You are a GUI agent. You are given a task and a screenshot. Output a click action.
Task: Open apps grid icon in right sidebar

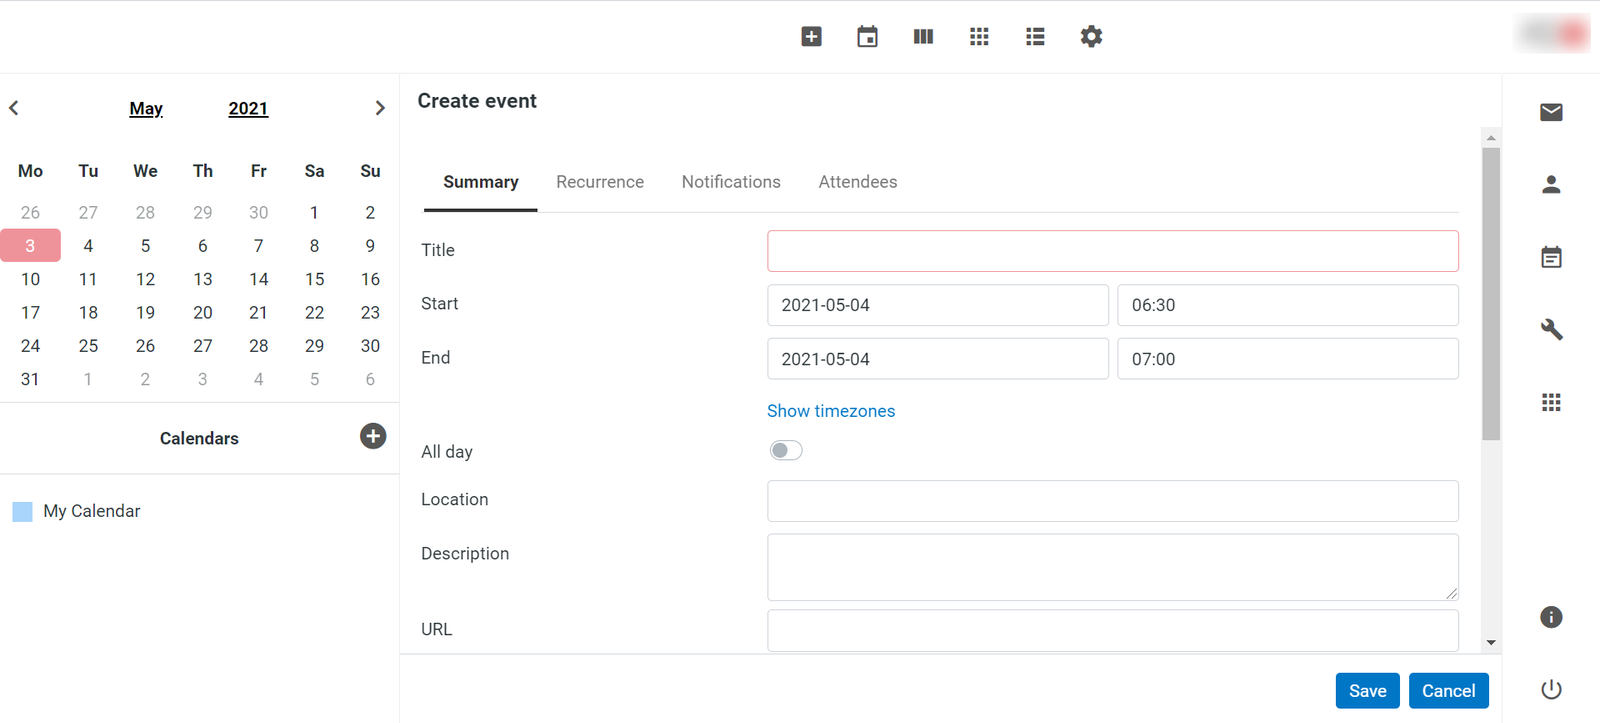click(x=1551, y=402)
